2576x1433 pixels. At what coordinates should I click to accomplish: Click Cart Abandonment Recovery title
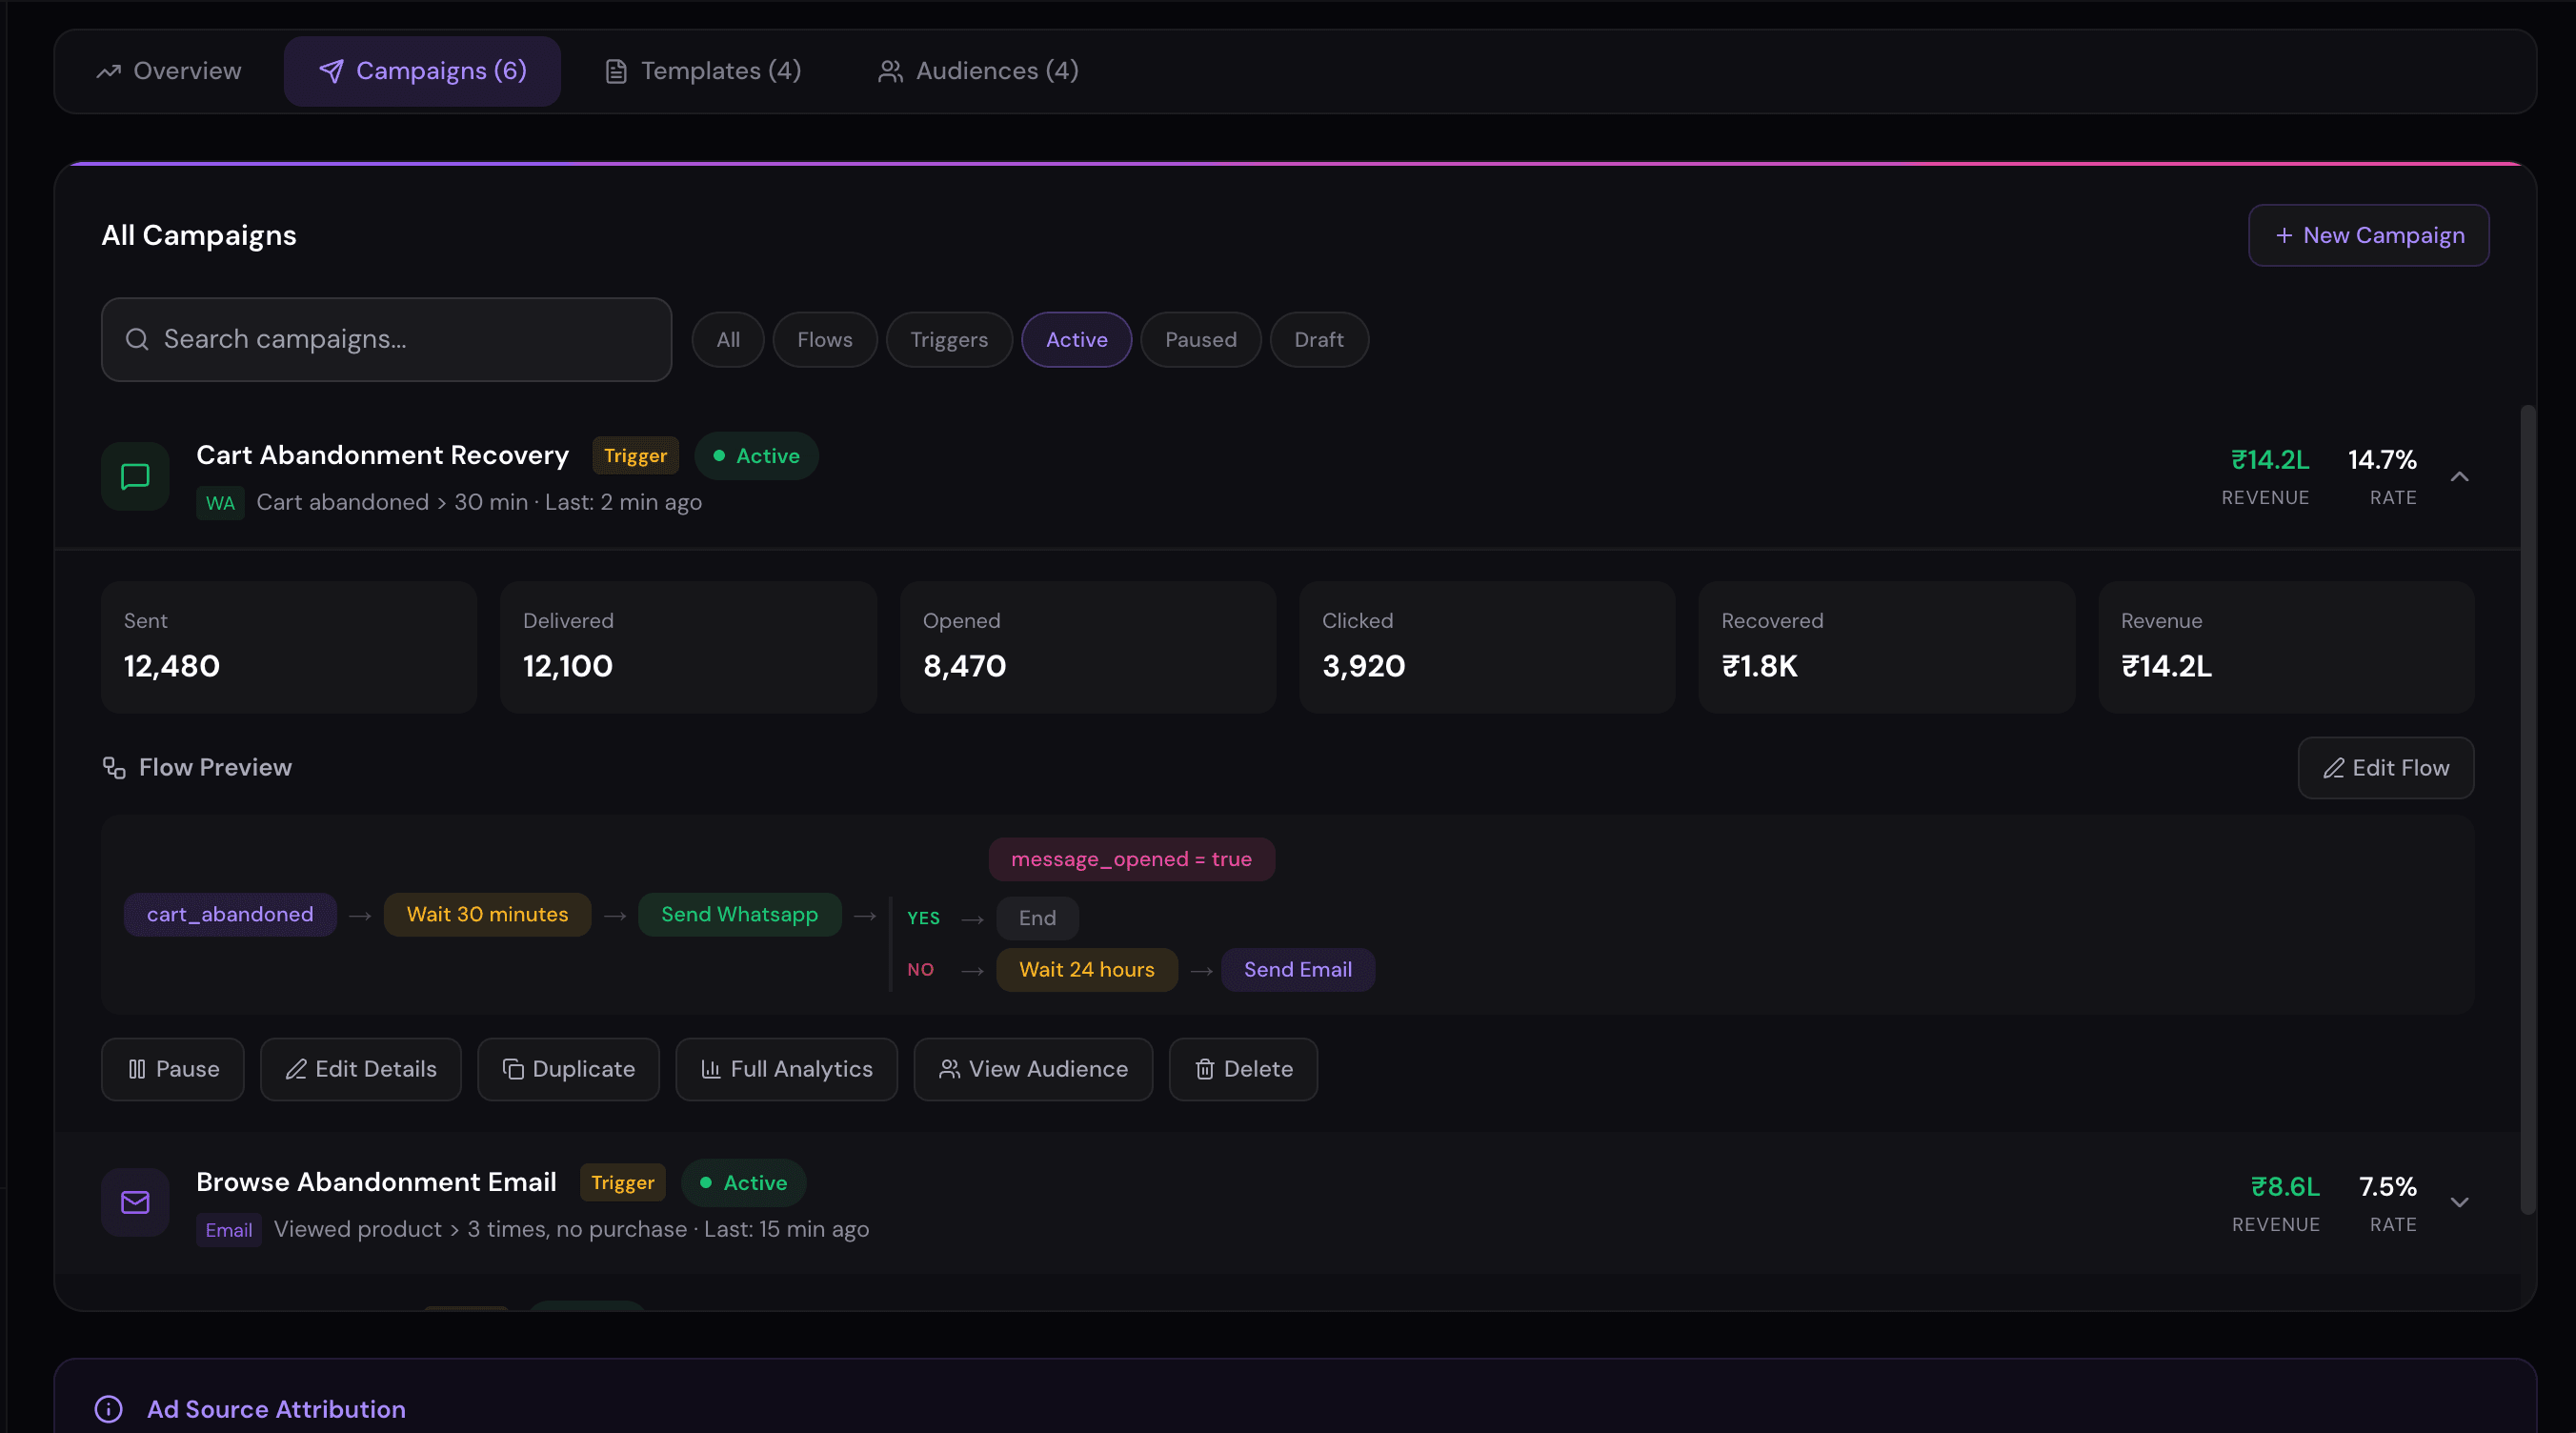pyautogui.click(x=382, y=455)
